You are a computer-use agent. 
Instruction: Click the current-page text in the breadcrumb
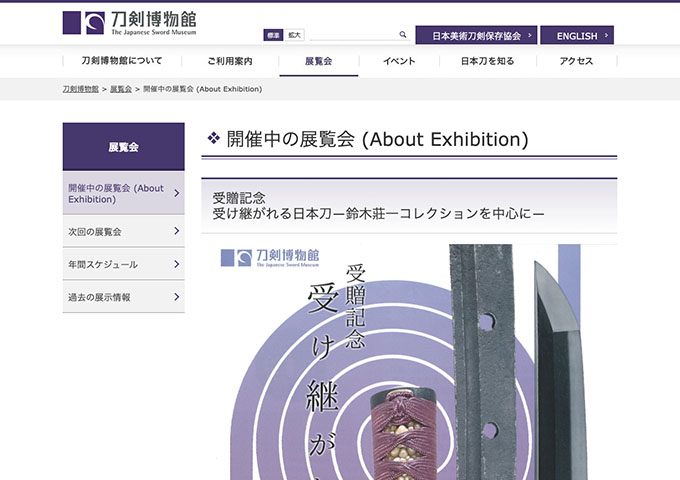pyautogui.click(x=203, y=89)
